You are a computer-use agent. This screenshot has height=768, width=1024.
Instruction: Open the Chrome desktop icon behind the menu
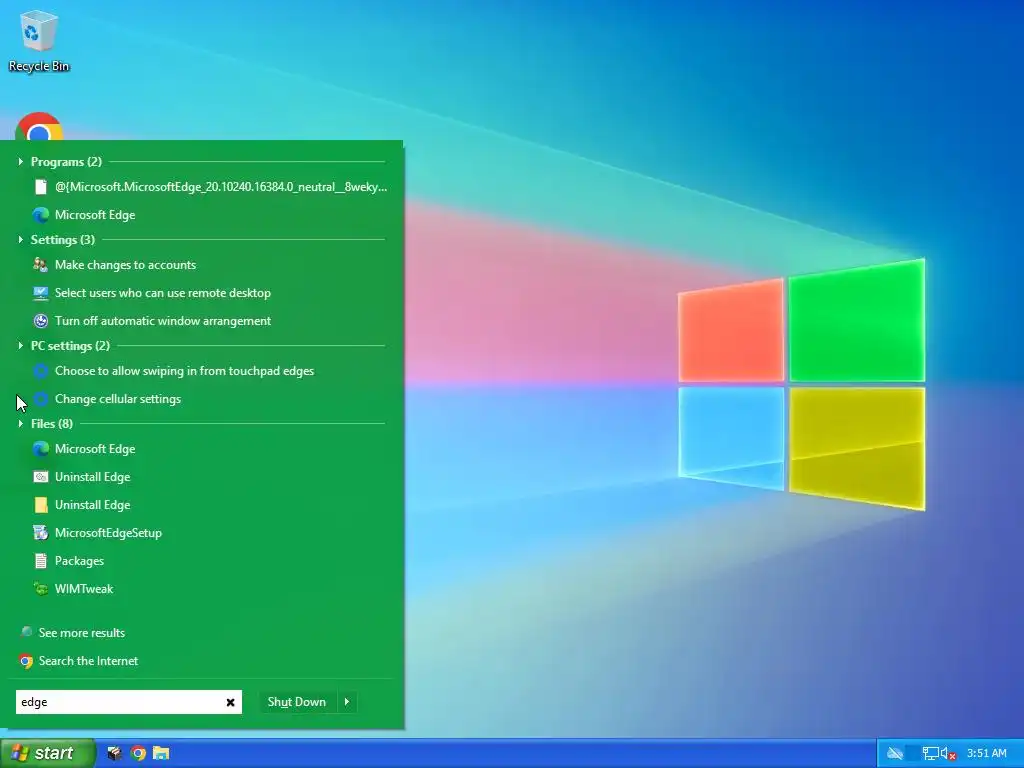click(x=39, y=127)
